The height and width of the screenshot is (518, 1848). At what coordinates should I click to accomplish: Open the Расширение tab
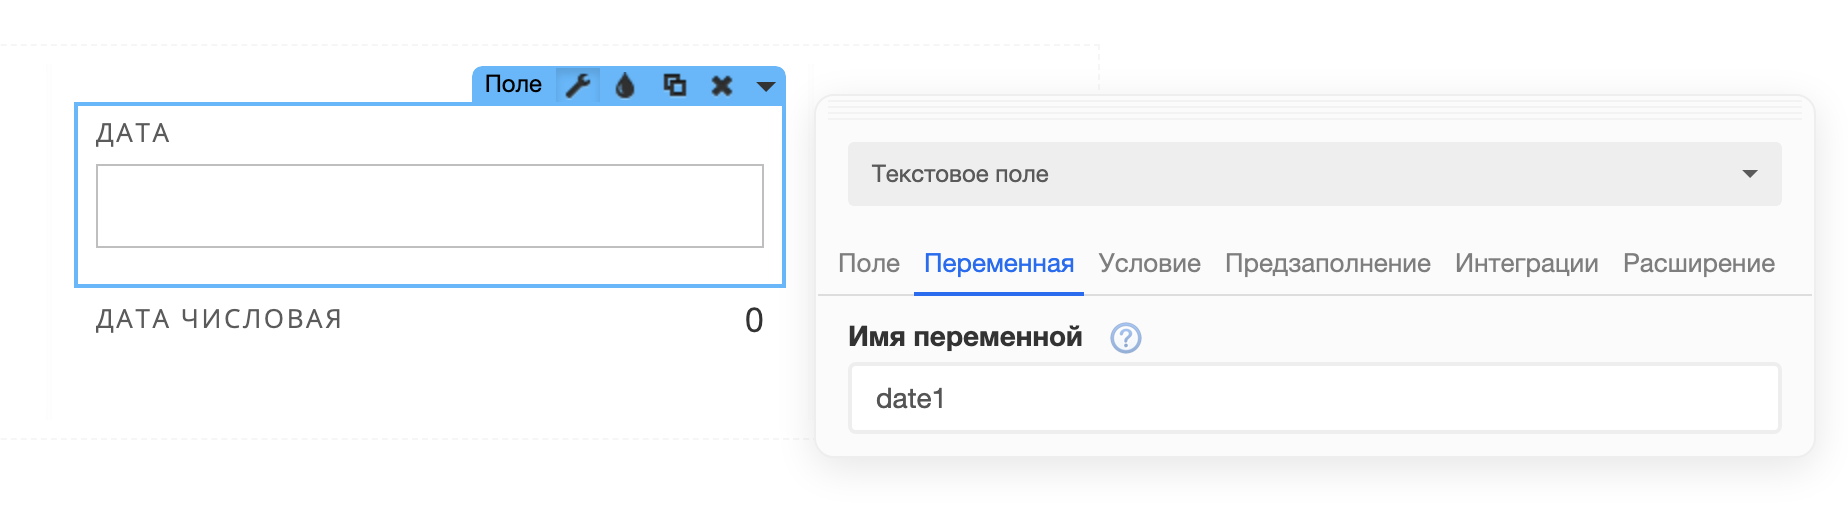1699,263
